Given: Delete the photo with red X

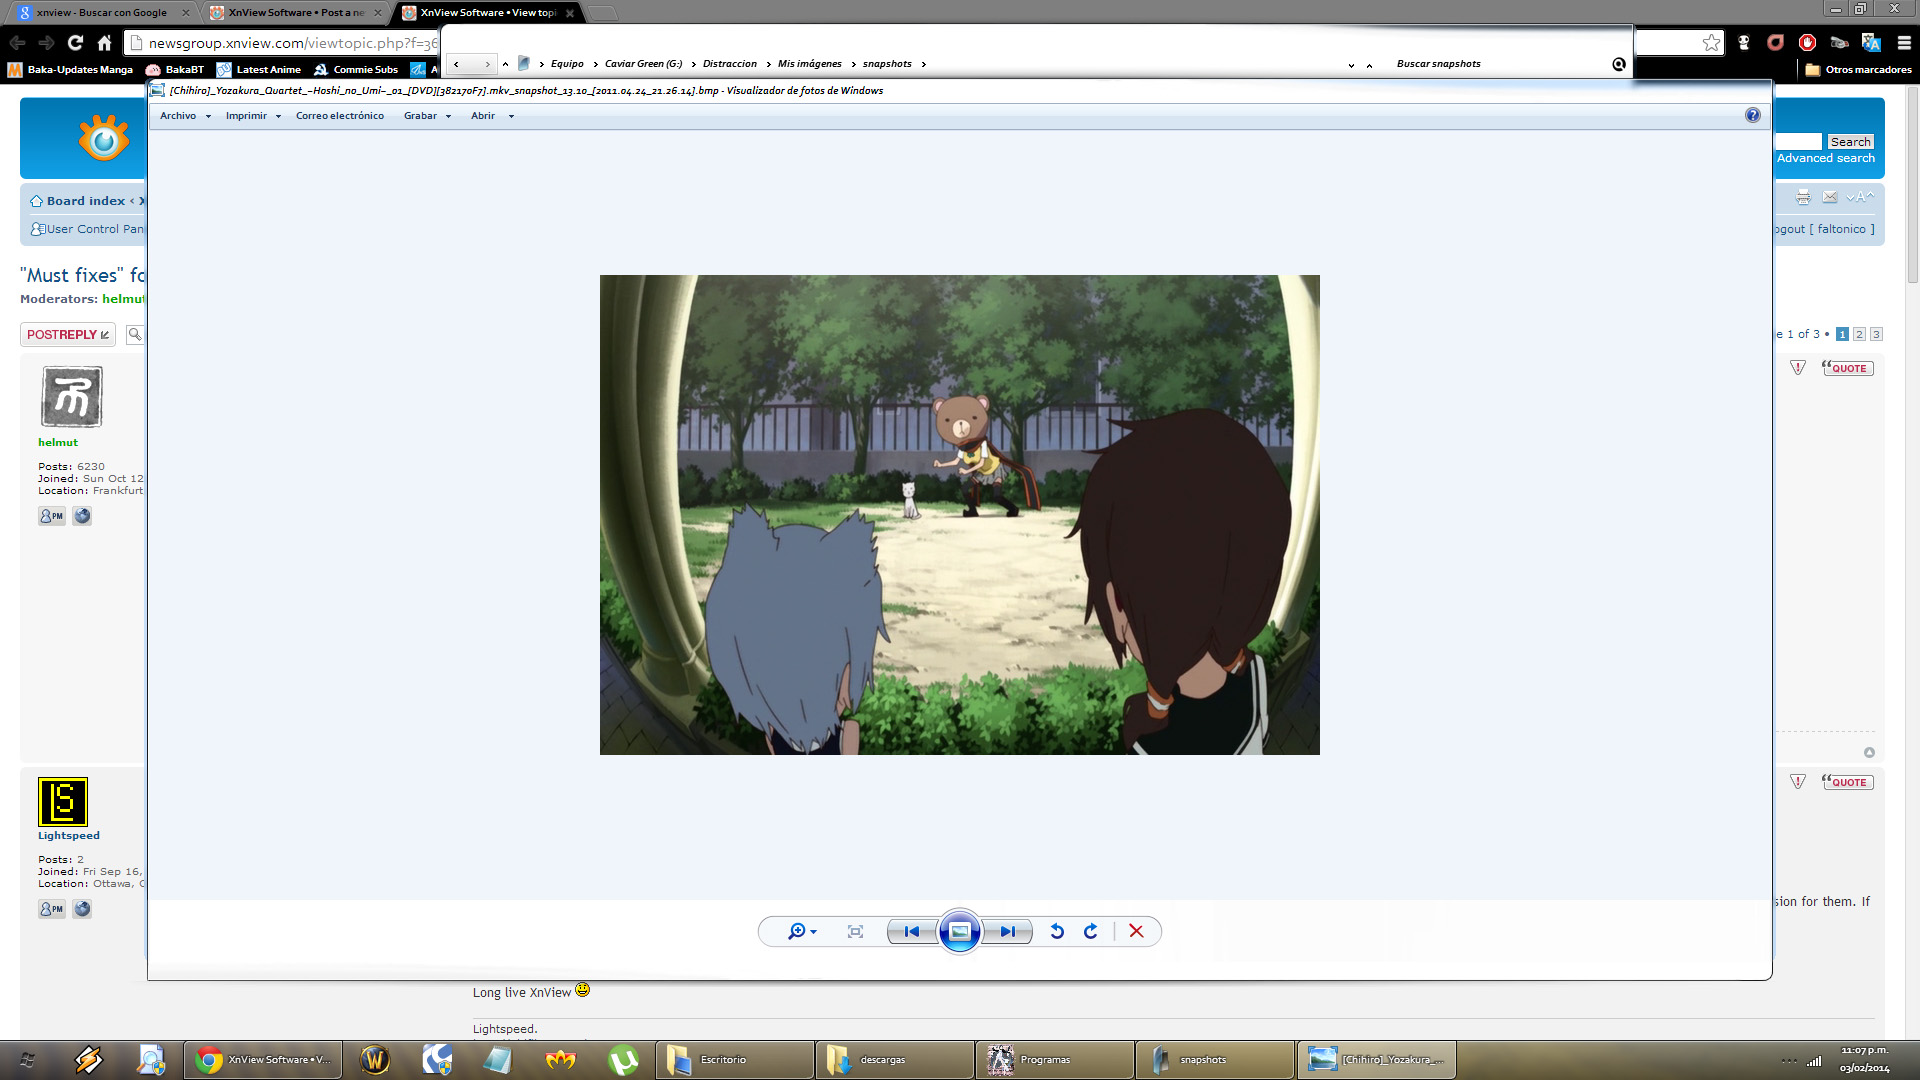Looking at the screenshot, I should tap(1136, 931).
